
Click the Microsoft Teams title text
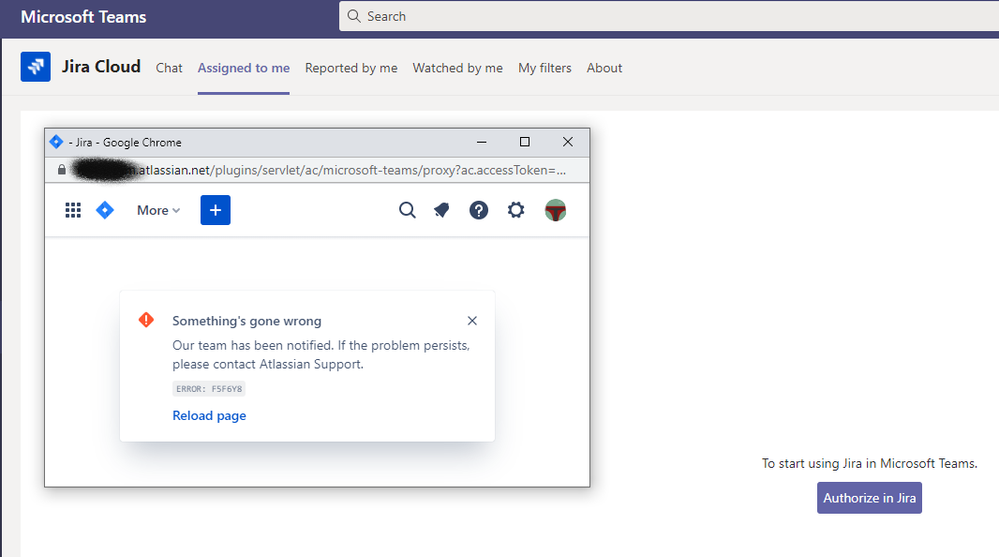[83, 17]
